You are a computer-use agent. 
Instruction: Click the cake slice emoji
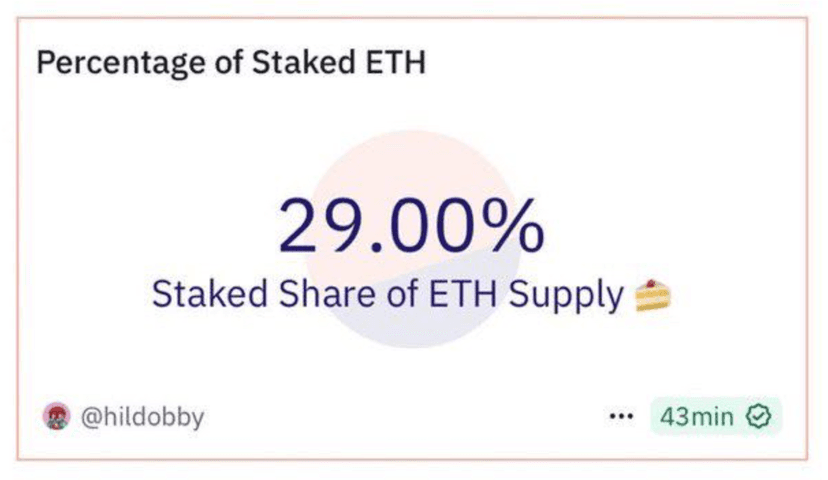click(x=653, y=296)
